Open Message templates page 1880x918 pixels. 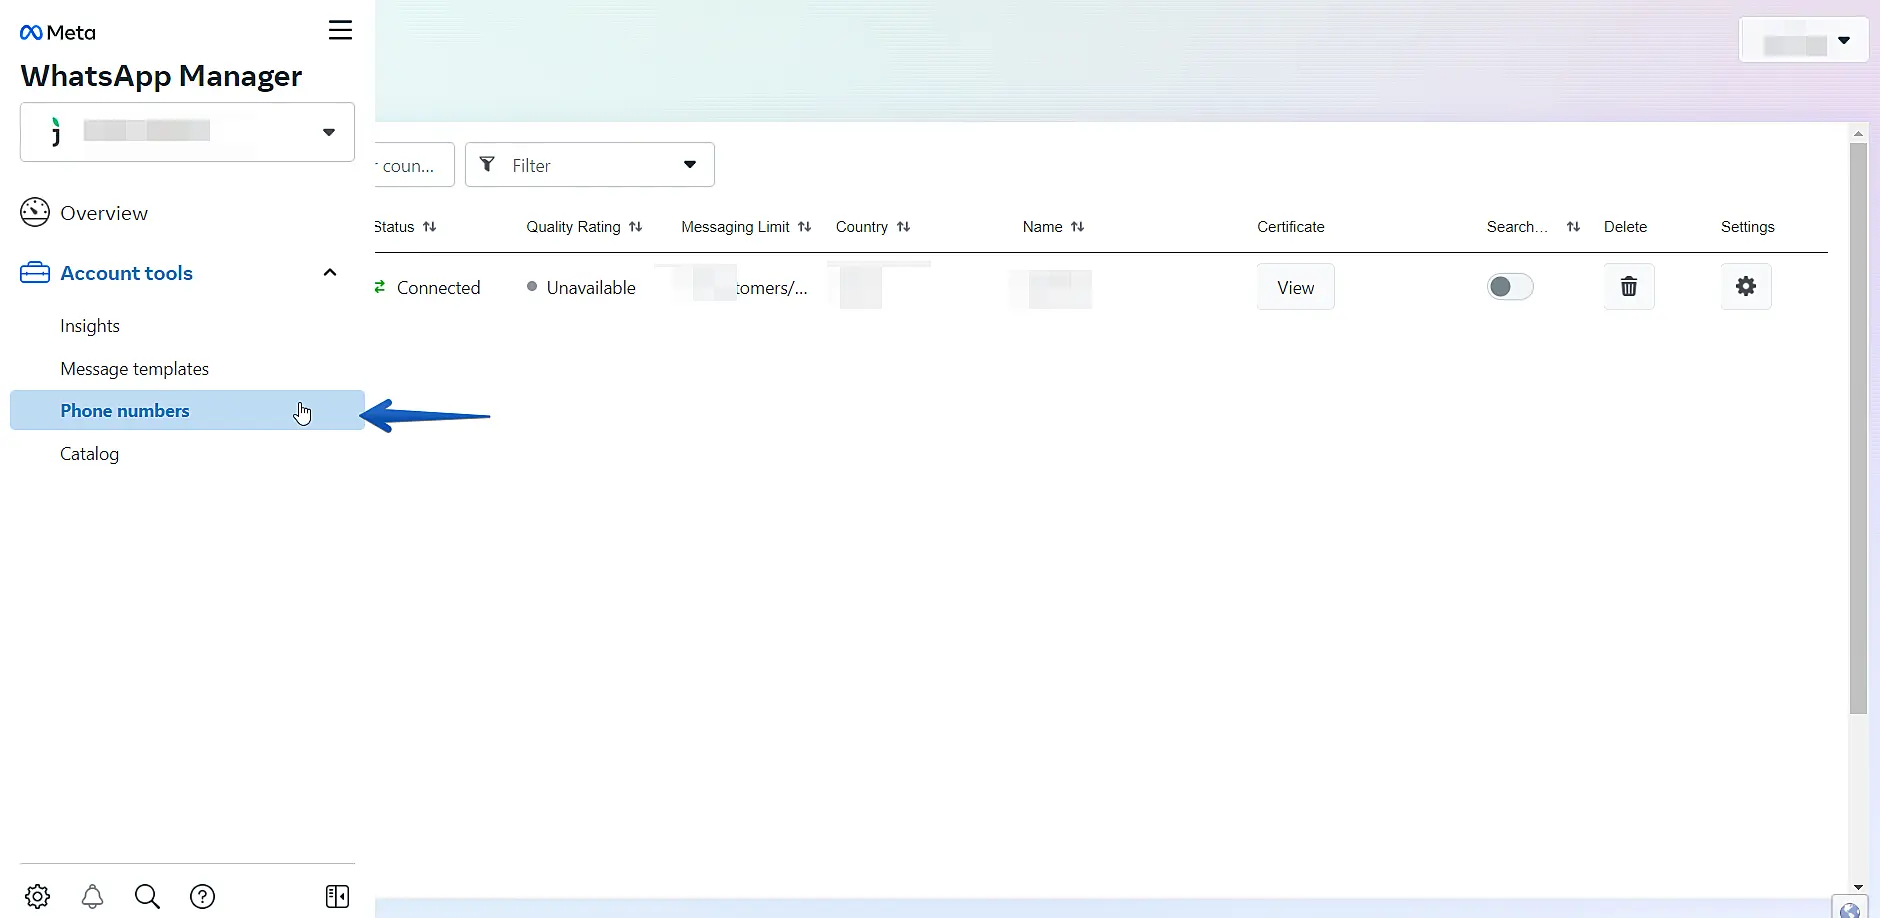point(134,369)
